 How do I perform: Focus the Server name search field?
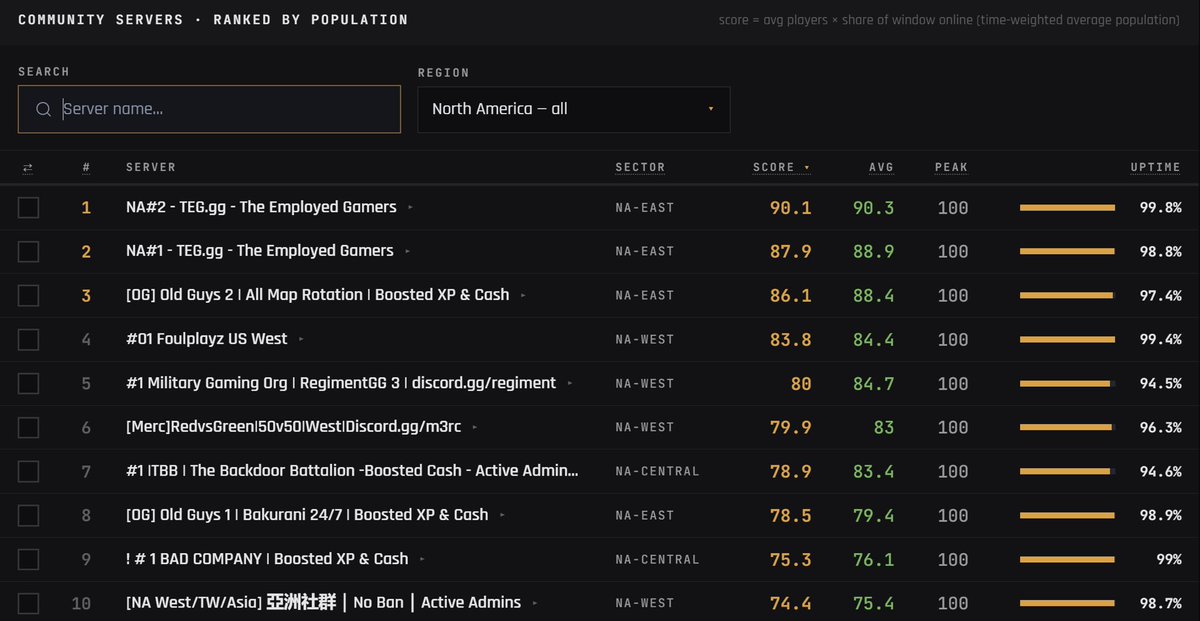point(209,109)
